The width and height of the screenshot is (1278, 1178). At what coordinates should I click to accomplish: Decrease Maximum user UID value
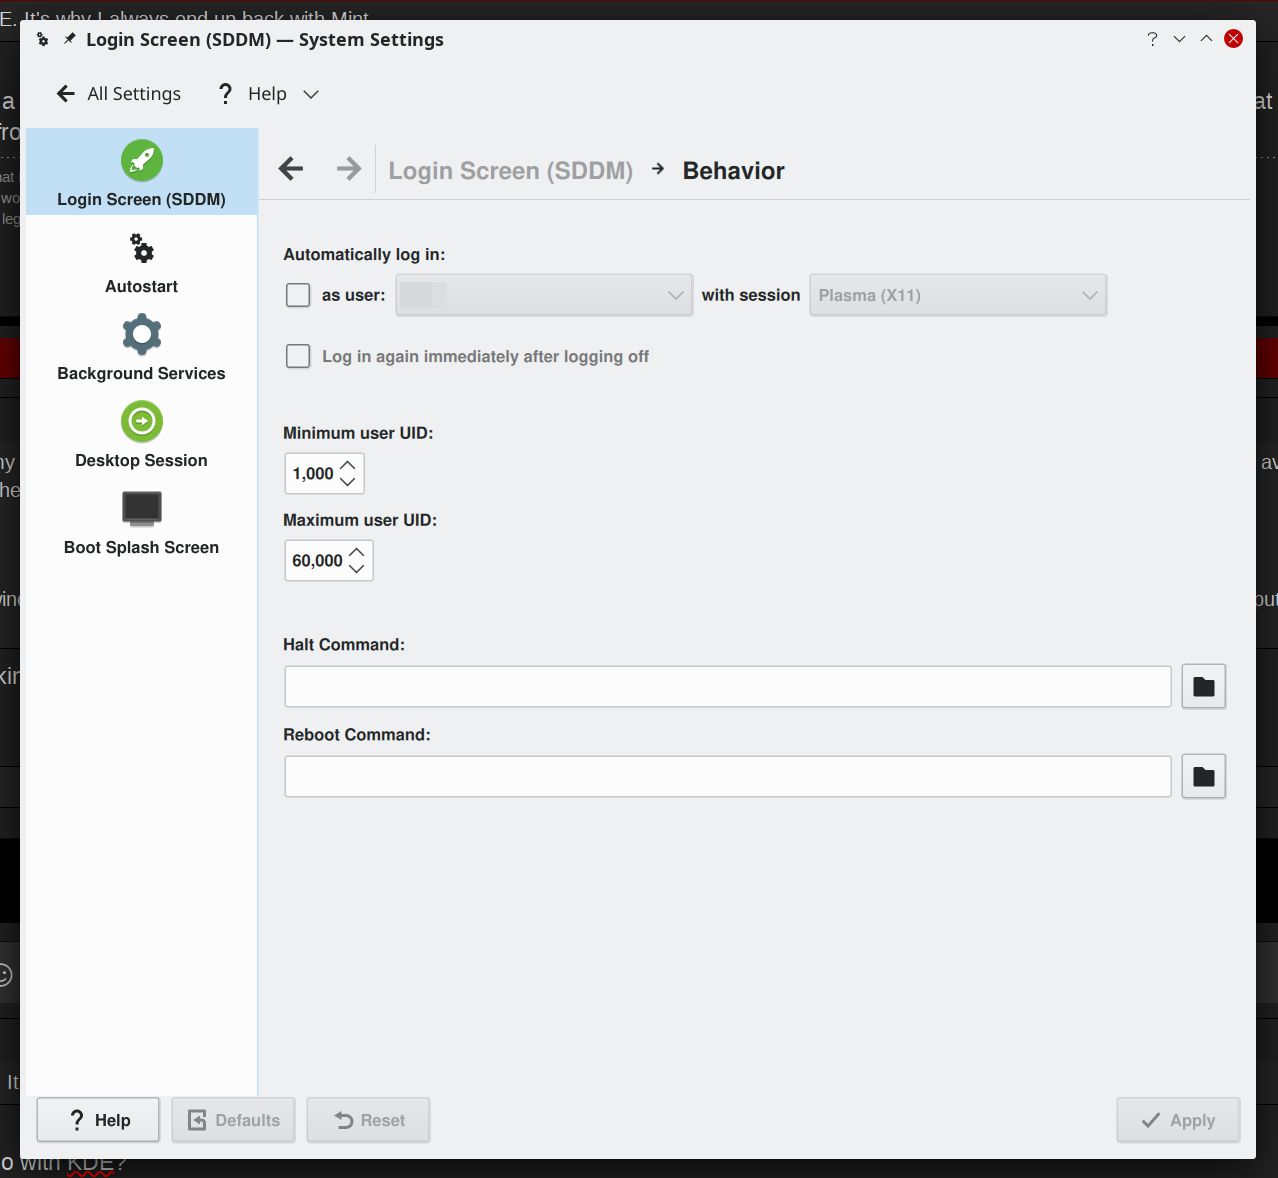click(357, 568)
